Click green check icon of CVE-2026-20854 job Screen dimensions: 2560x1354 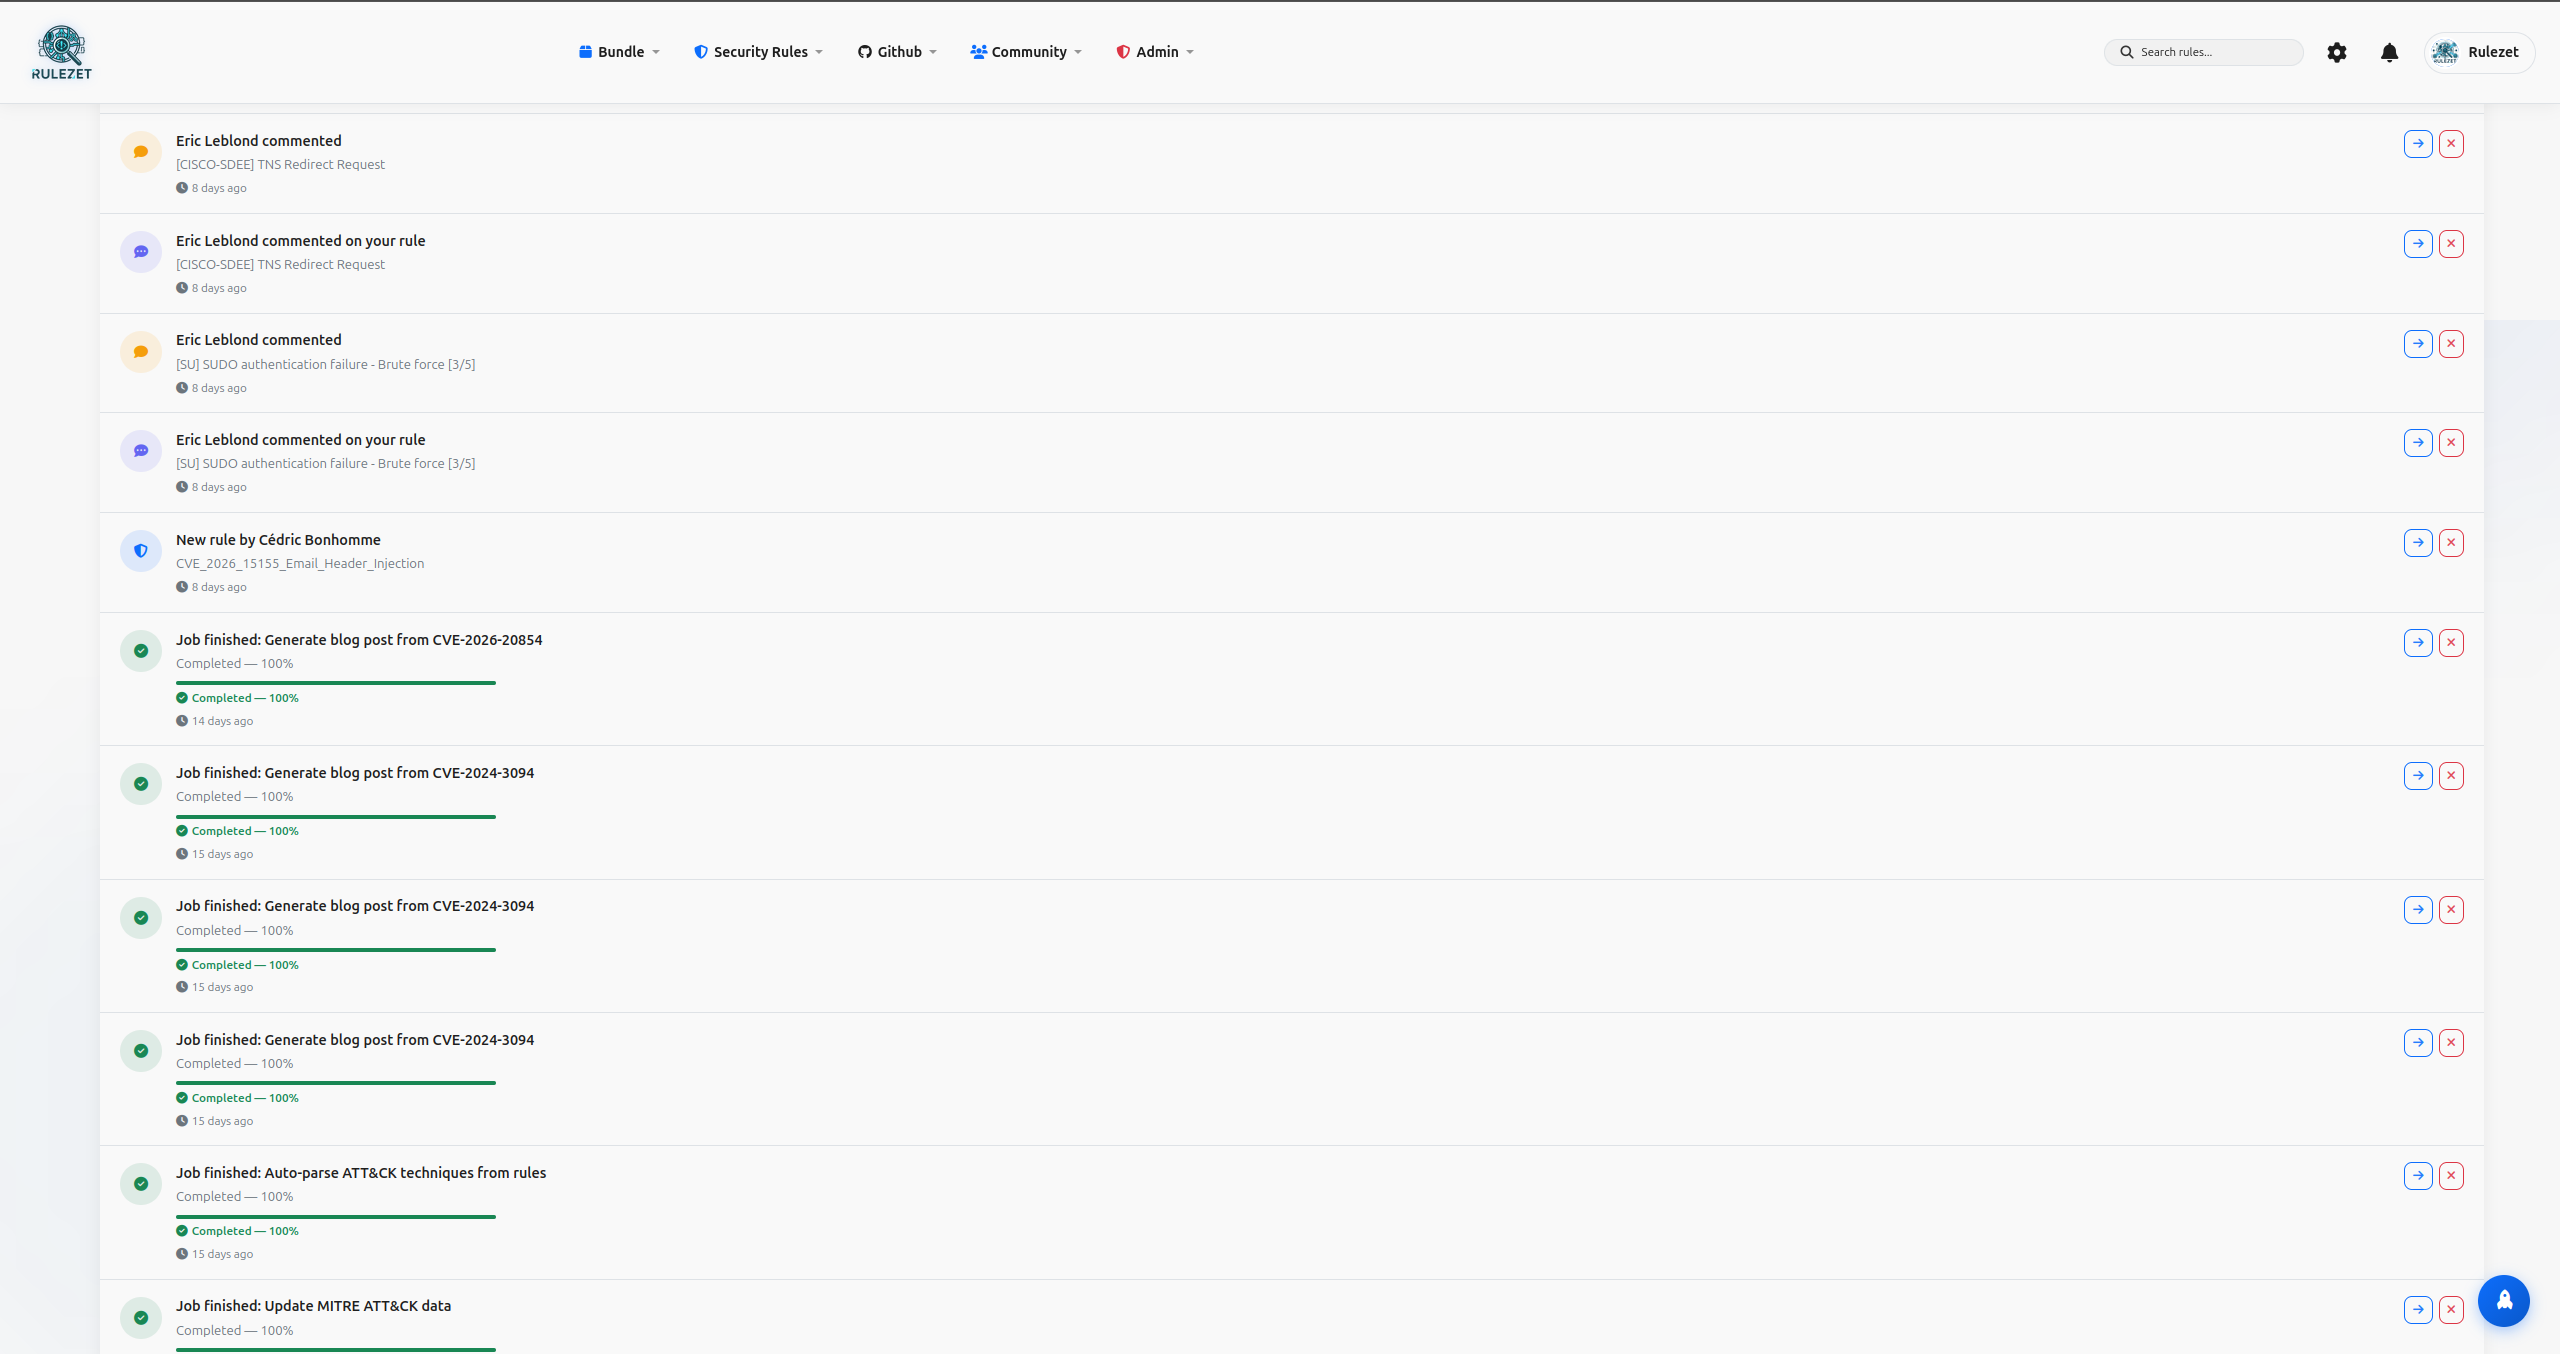click(141, 651)
